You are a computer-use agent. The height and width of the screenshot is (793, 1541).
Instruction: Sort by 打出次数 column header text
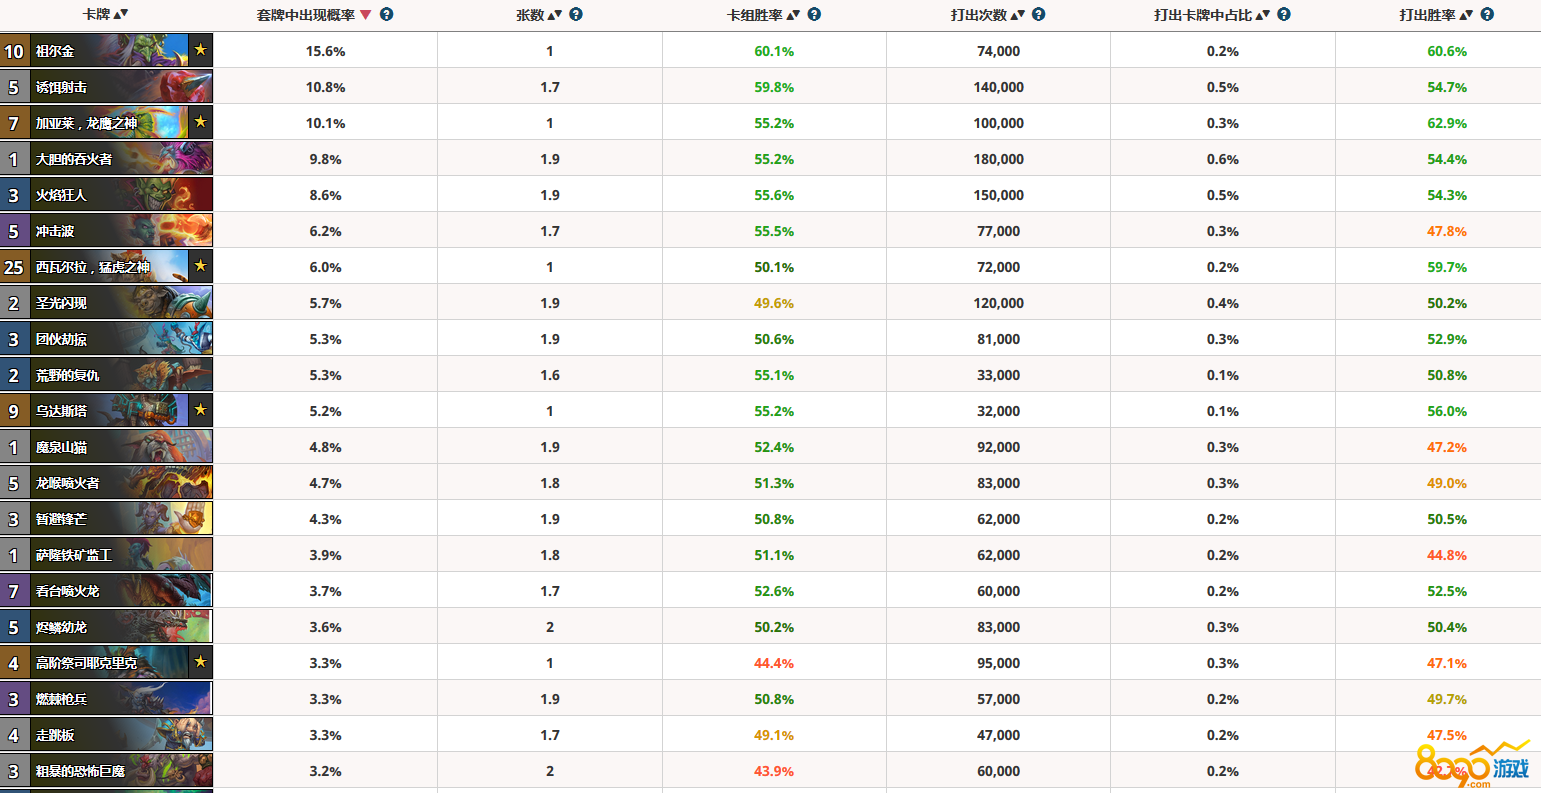pos(978,15)
